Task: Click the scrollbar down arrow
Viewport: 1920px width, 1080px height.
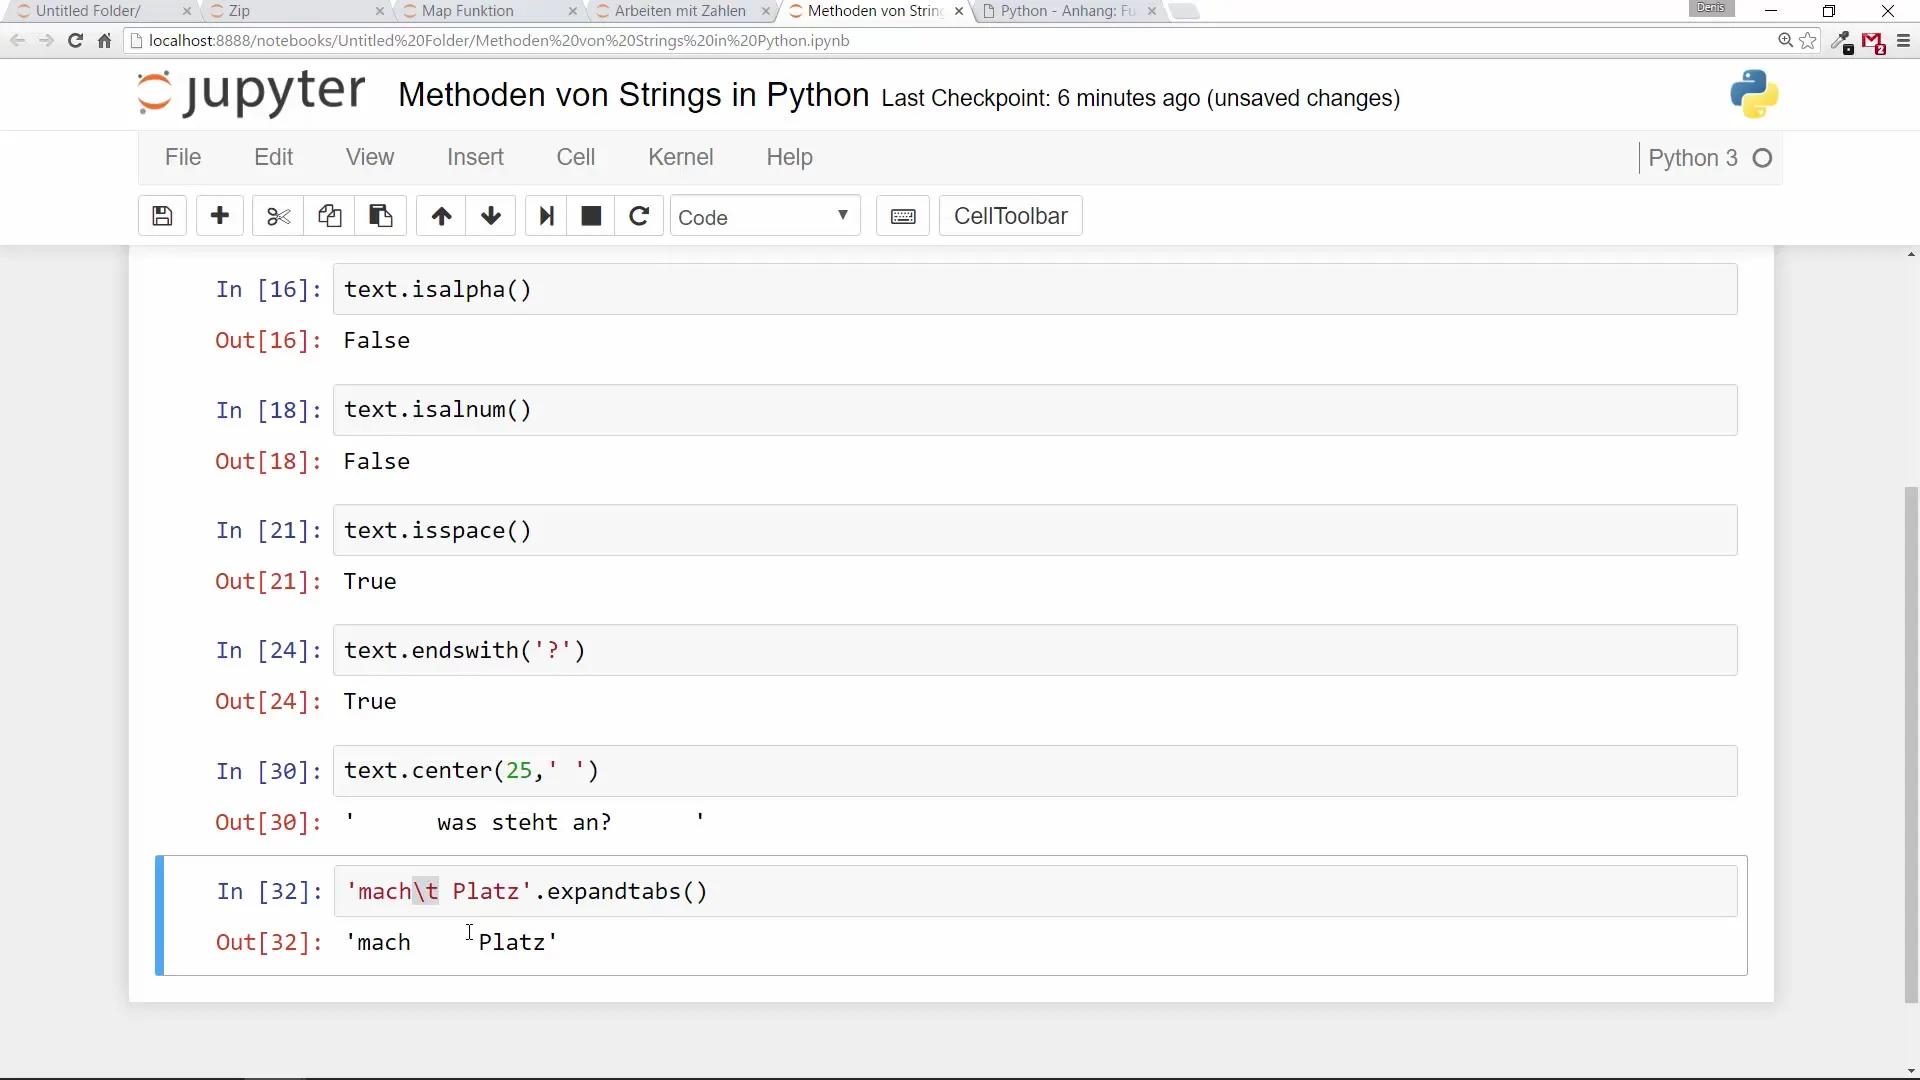Action: click(1911, 1071)
